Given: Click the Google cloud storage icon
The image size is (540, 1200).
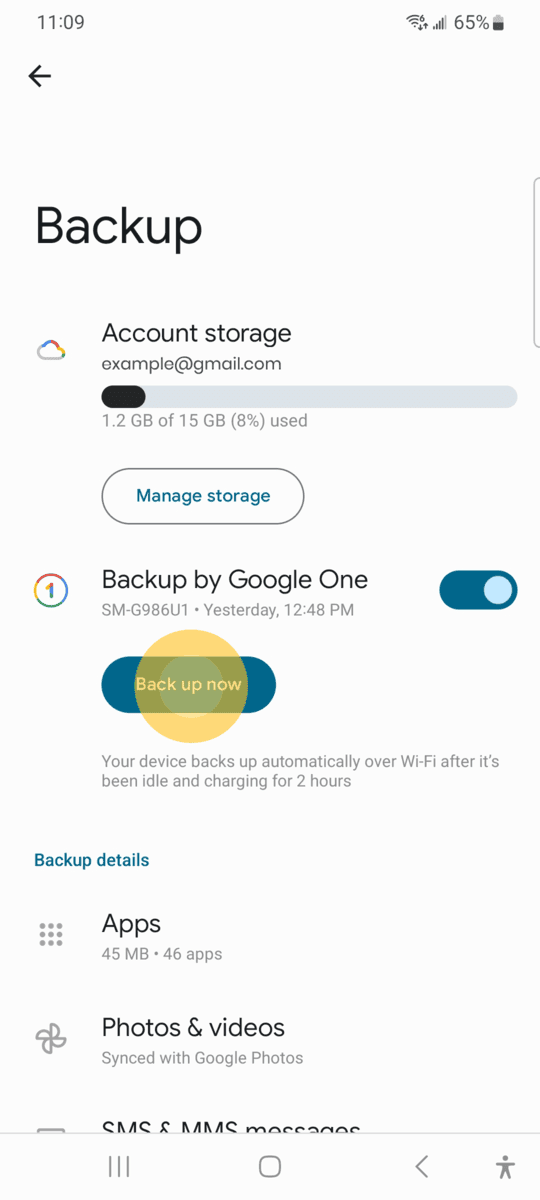Looking at the screenshot, I should (51, 351).
